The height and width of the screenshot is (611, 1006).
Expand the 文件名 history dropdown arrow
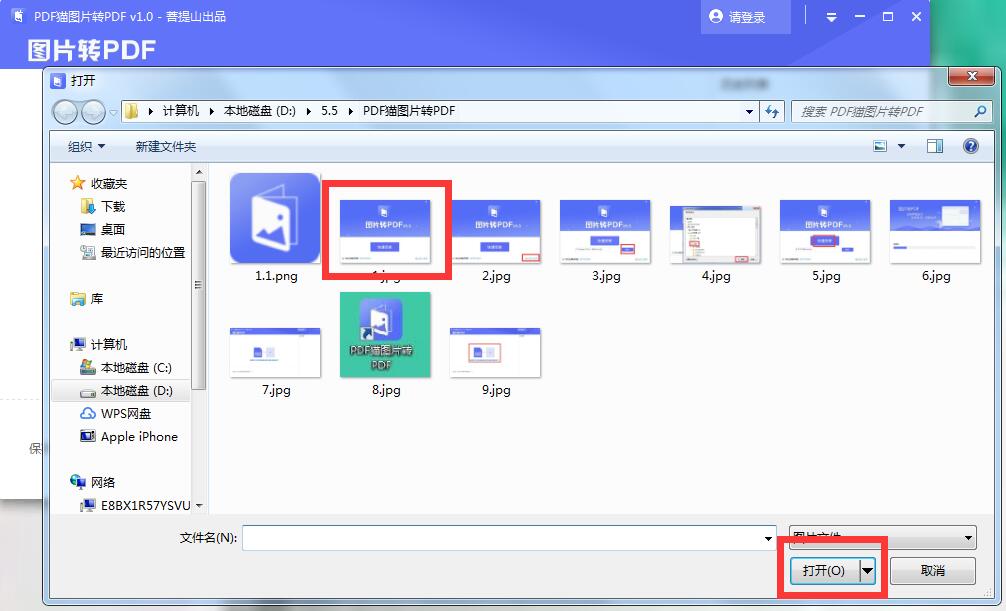[x=768, y=538]
